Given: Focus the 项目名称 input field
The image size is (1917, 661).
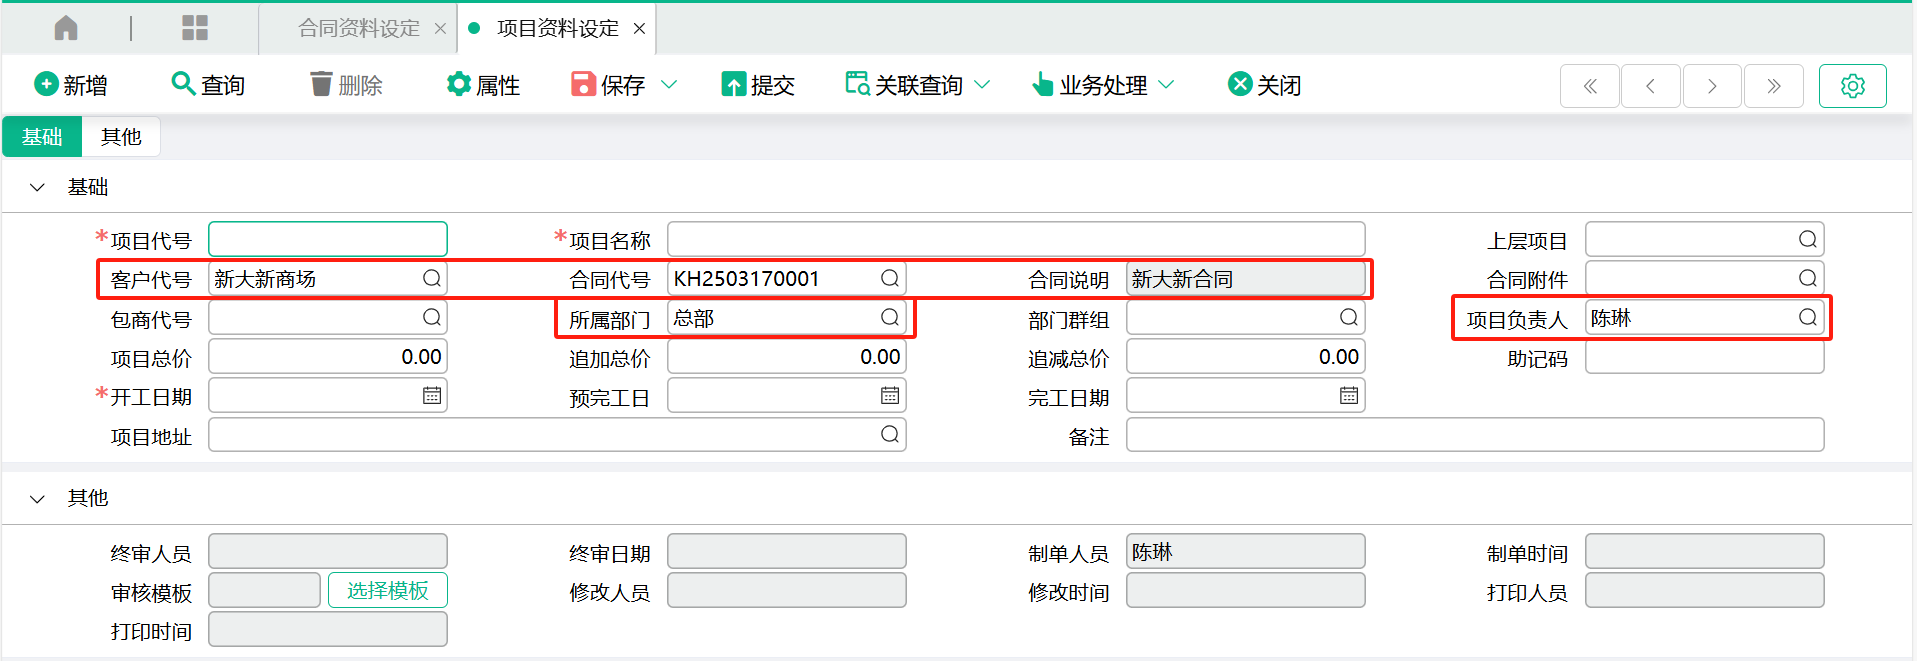Looking at the screenshot, I should tap(1015, 240).
